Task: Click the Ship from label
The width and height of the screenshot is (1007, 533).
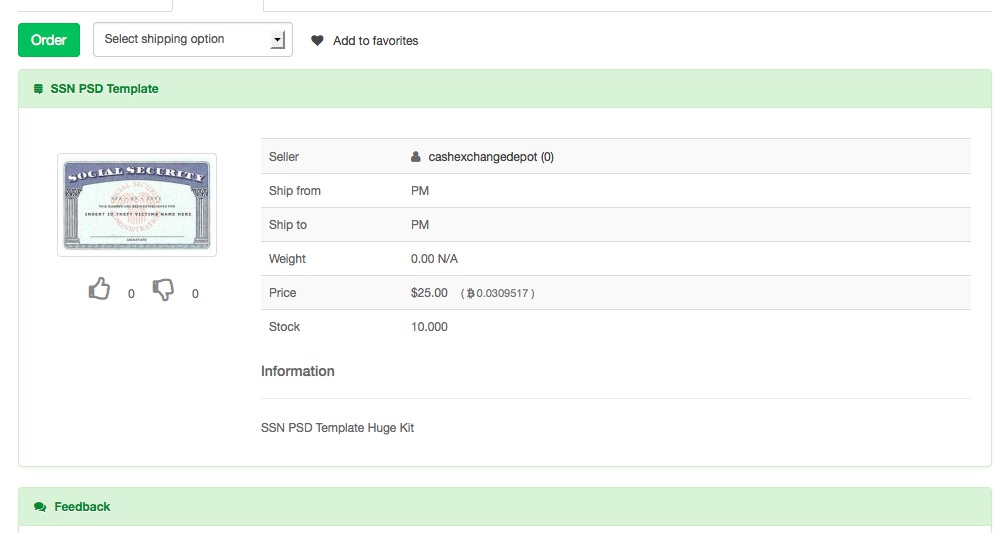Action: click(294, 191)
